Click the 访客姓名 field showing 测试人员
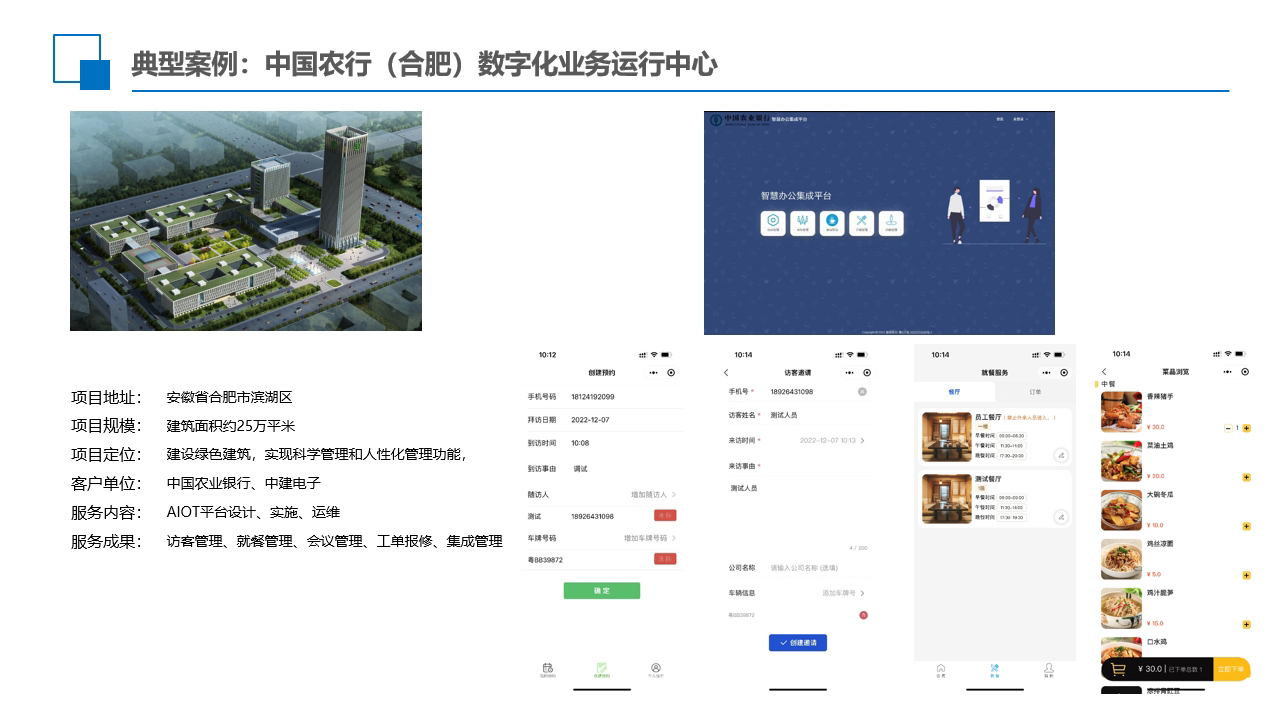Image resolution: width=1277 pixels, height=716 pixels. [784, 415]
